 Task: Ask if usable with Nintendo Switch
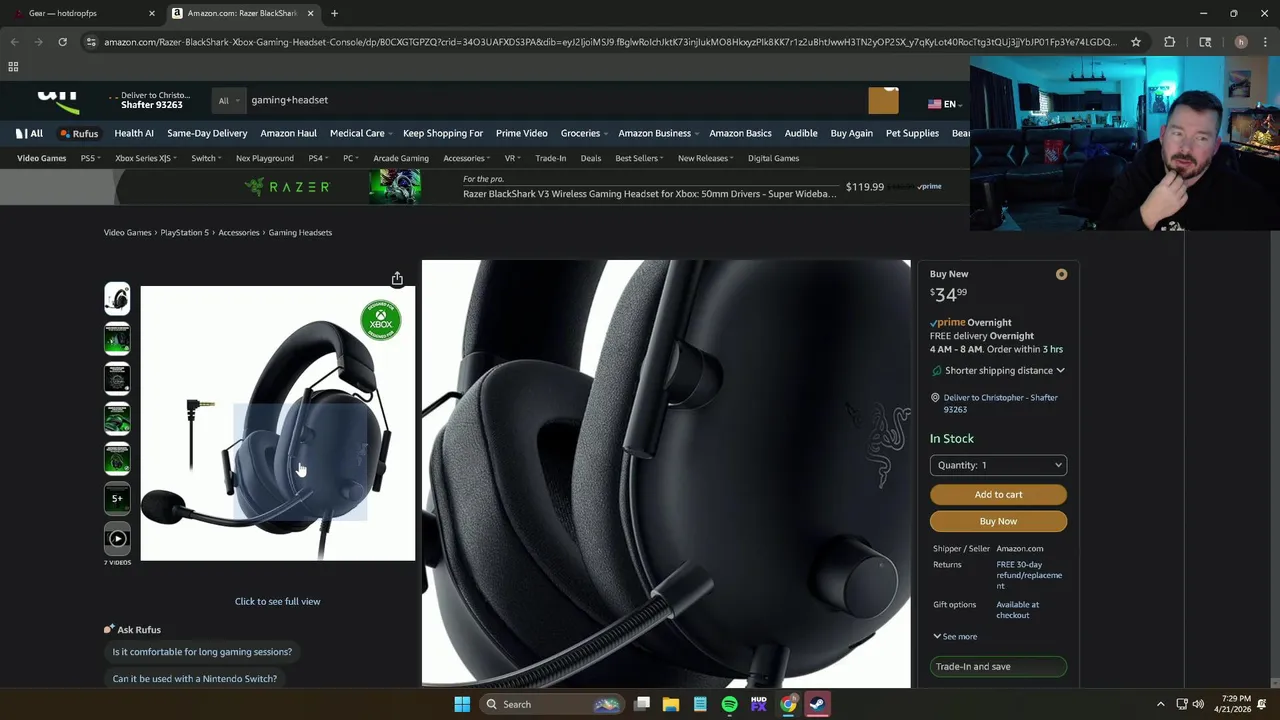point(195,679)
